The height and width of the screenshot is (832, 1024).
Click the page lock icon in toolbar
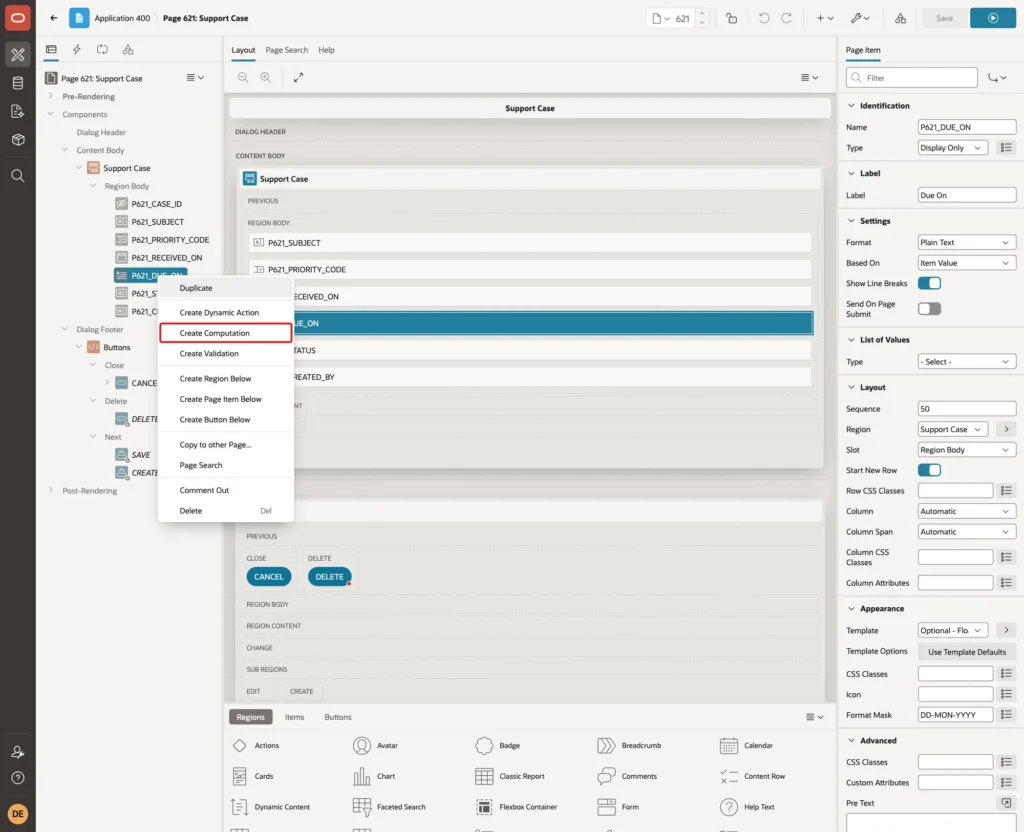(x=731, y=18)
